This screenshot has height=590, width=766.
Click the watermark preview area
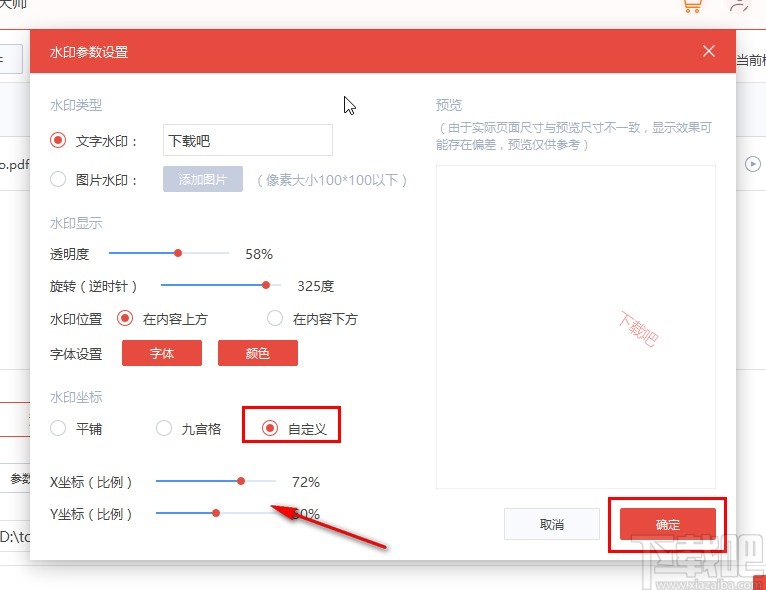click(x=575, y=327)
